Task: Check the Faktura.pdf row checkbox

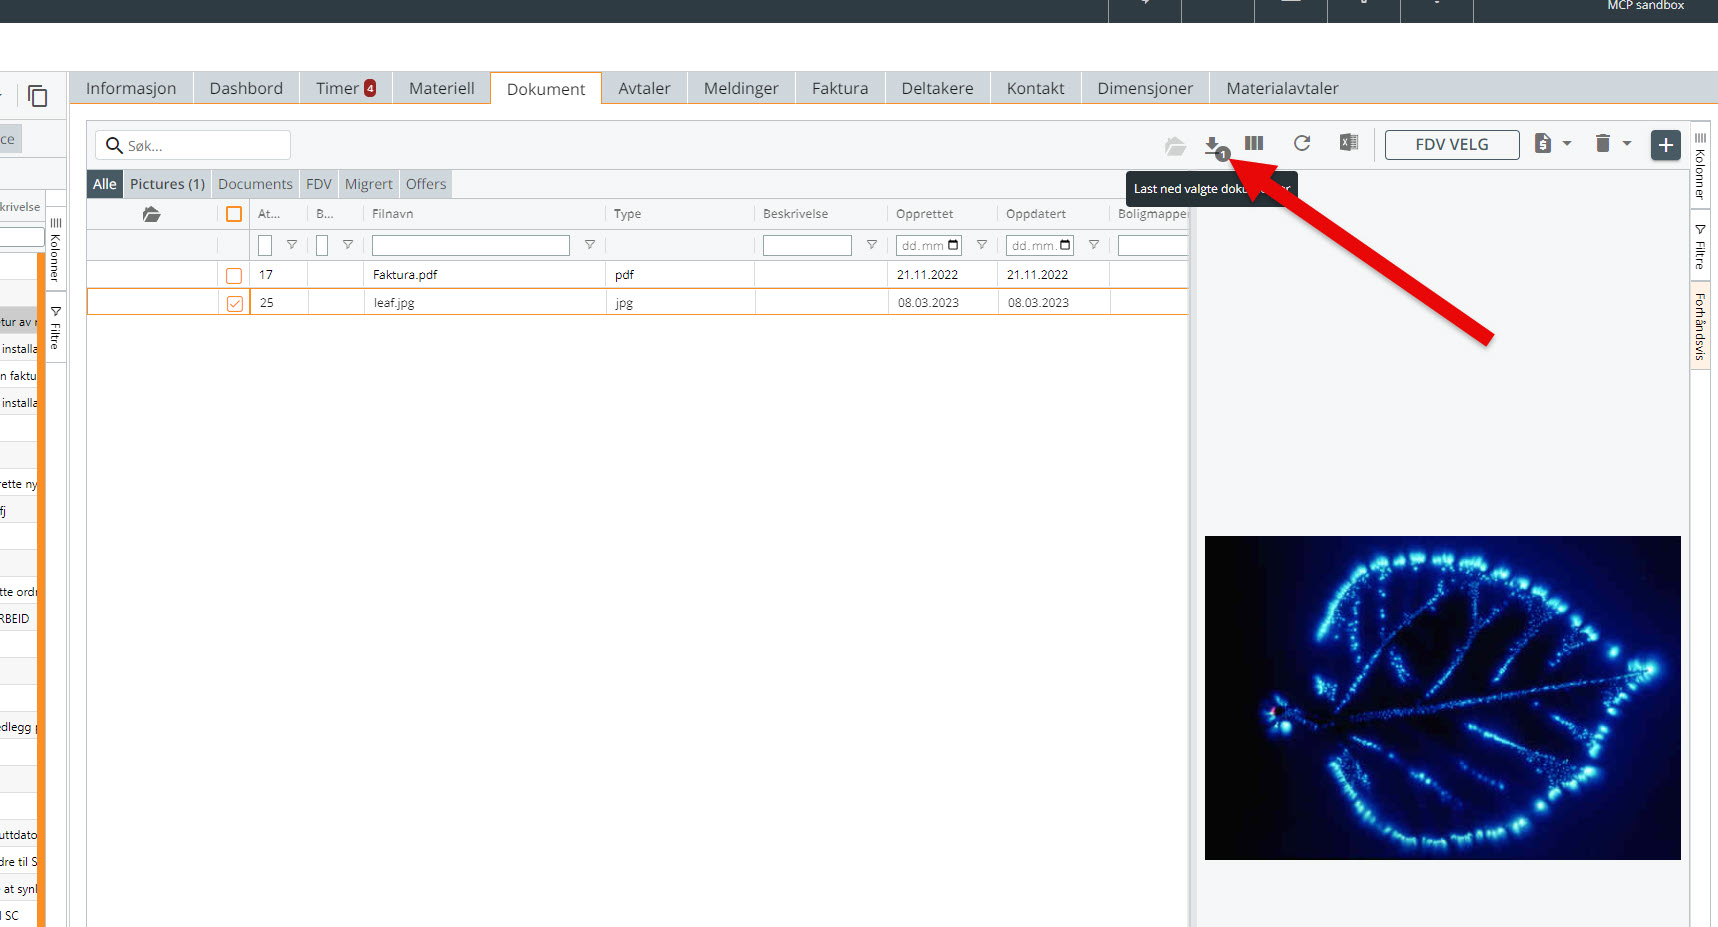Action: [234, 275]
